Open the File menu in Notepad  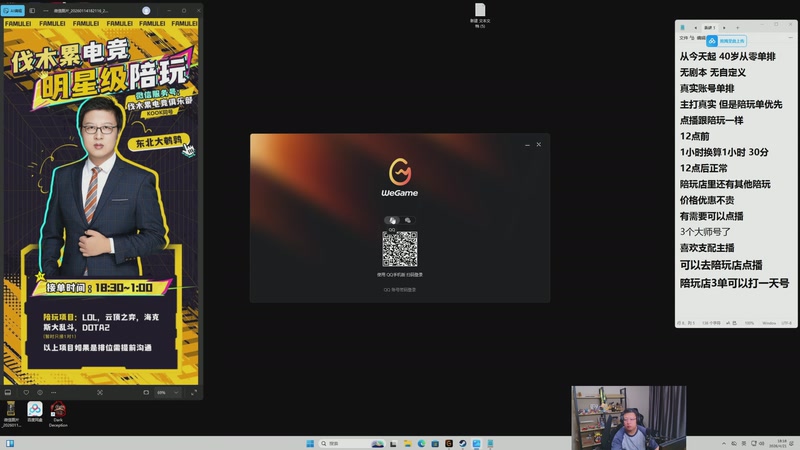point(683,38)
